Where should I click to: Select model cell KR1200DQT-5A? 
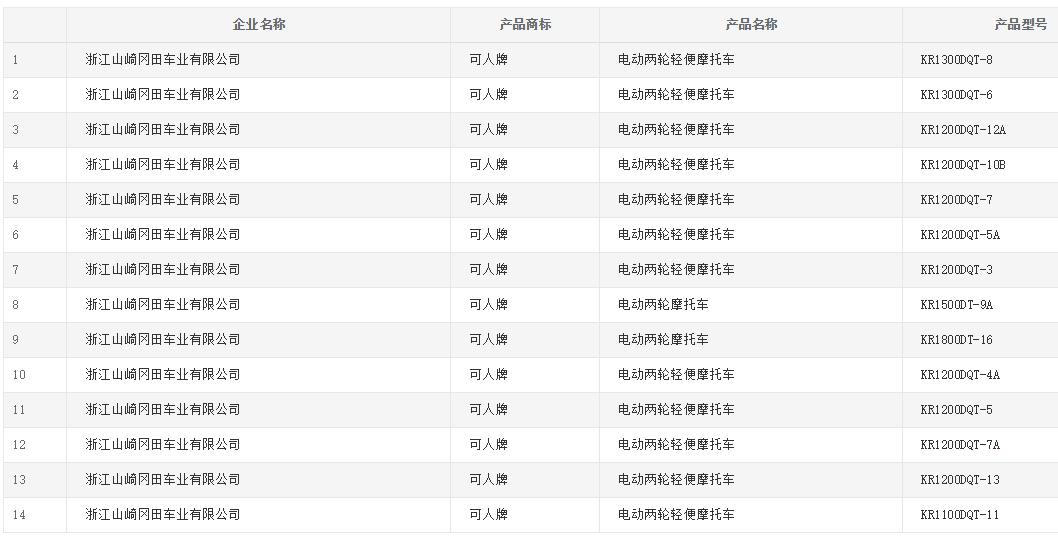tap(959, 235)
